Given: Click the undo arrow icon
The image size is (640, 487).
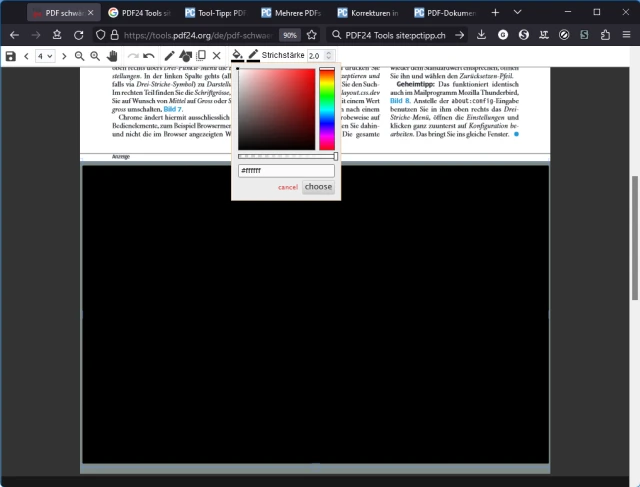Looking at the screenshot, I should click(149, 56).
